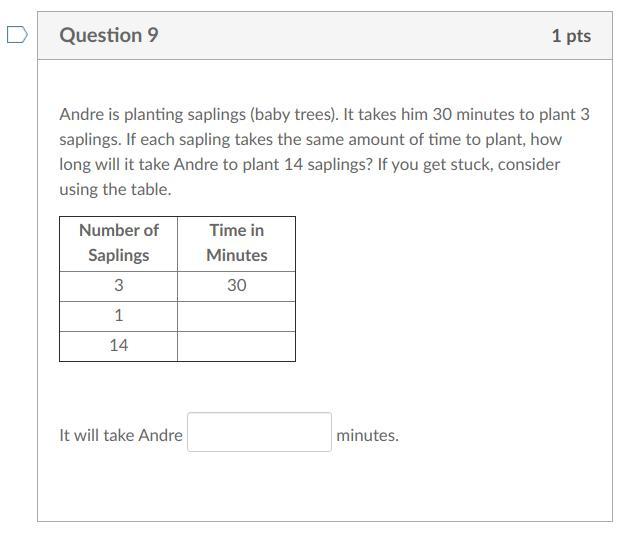
Task: Click the minutes answer input field
Action: 259,432
